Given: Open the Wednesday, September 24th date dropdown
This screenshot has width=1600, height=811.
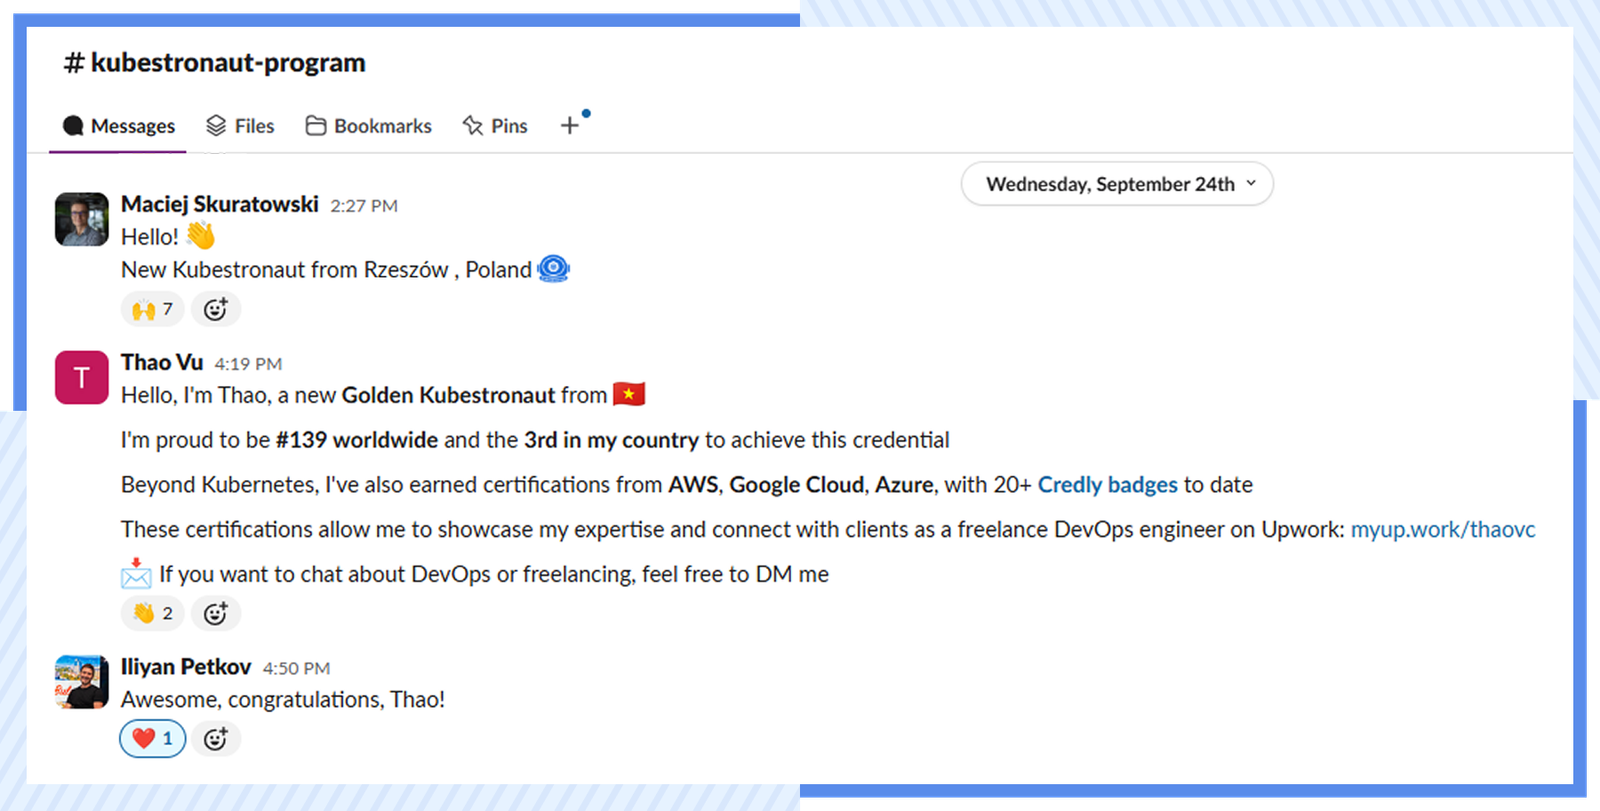Looking at the screenshot, I should pyautogui.click(x=1117, y=184).
